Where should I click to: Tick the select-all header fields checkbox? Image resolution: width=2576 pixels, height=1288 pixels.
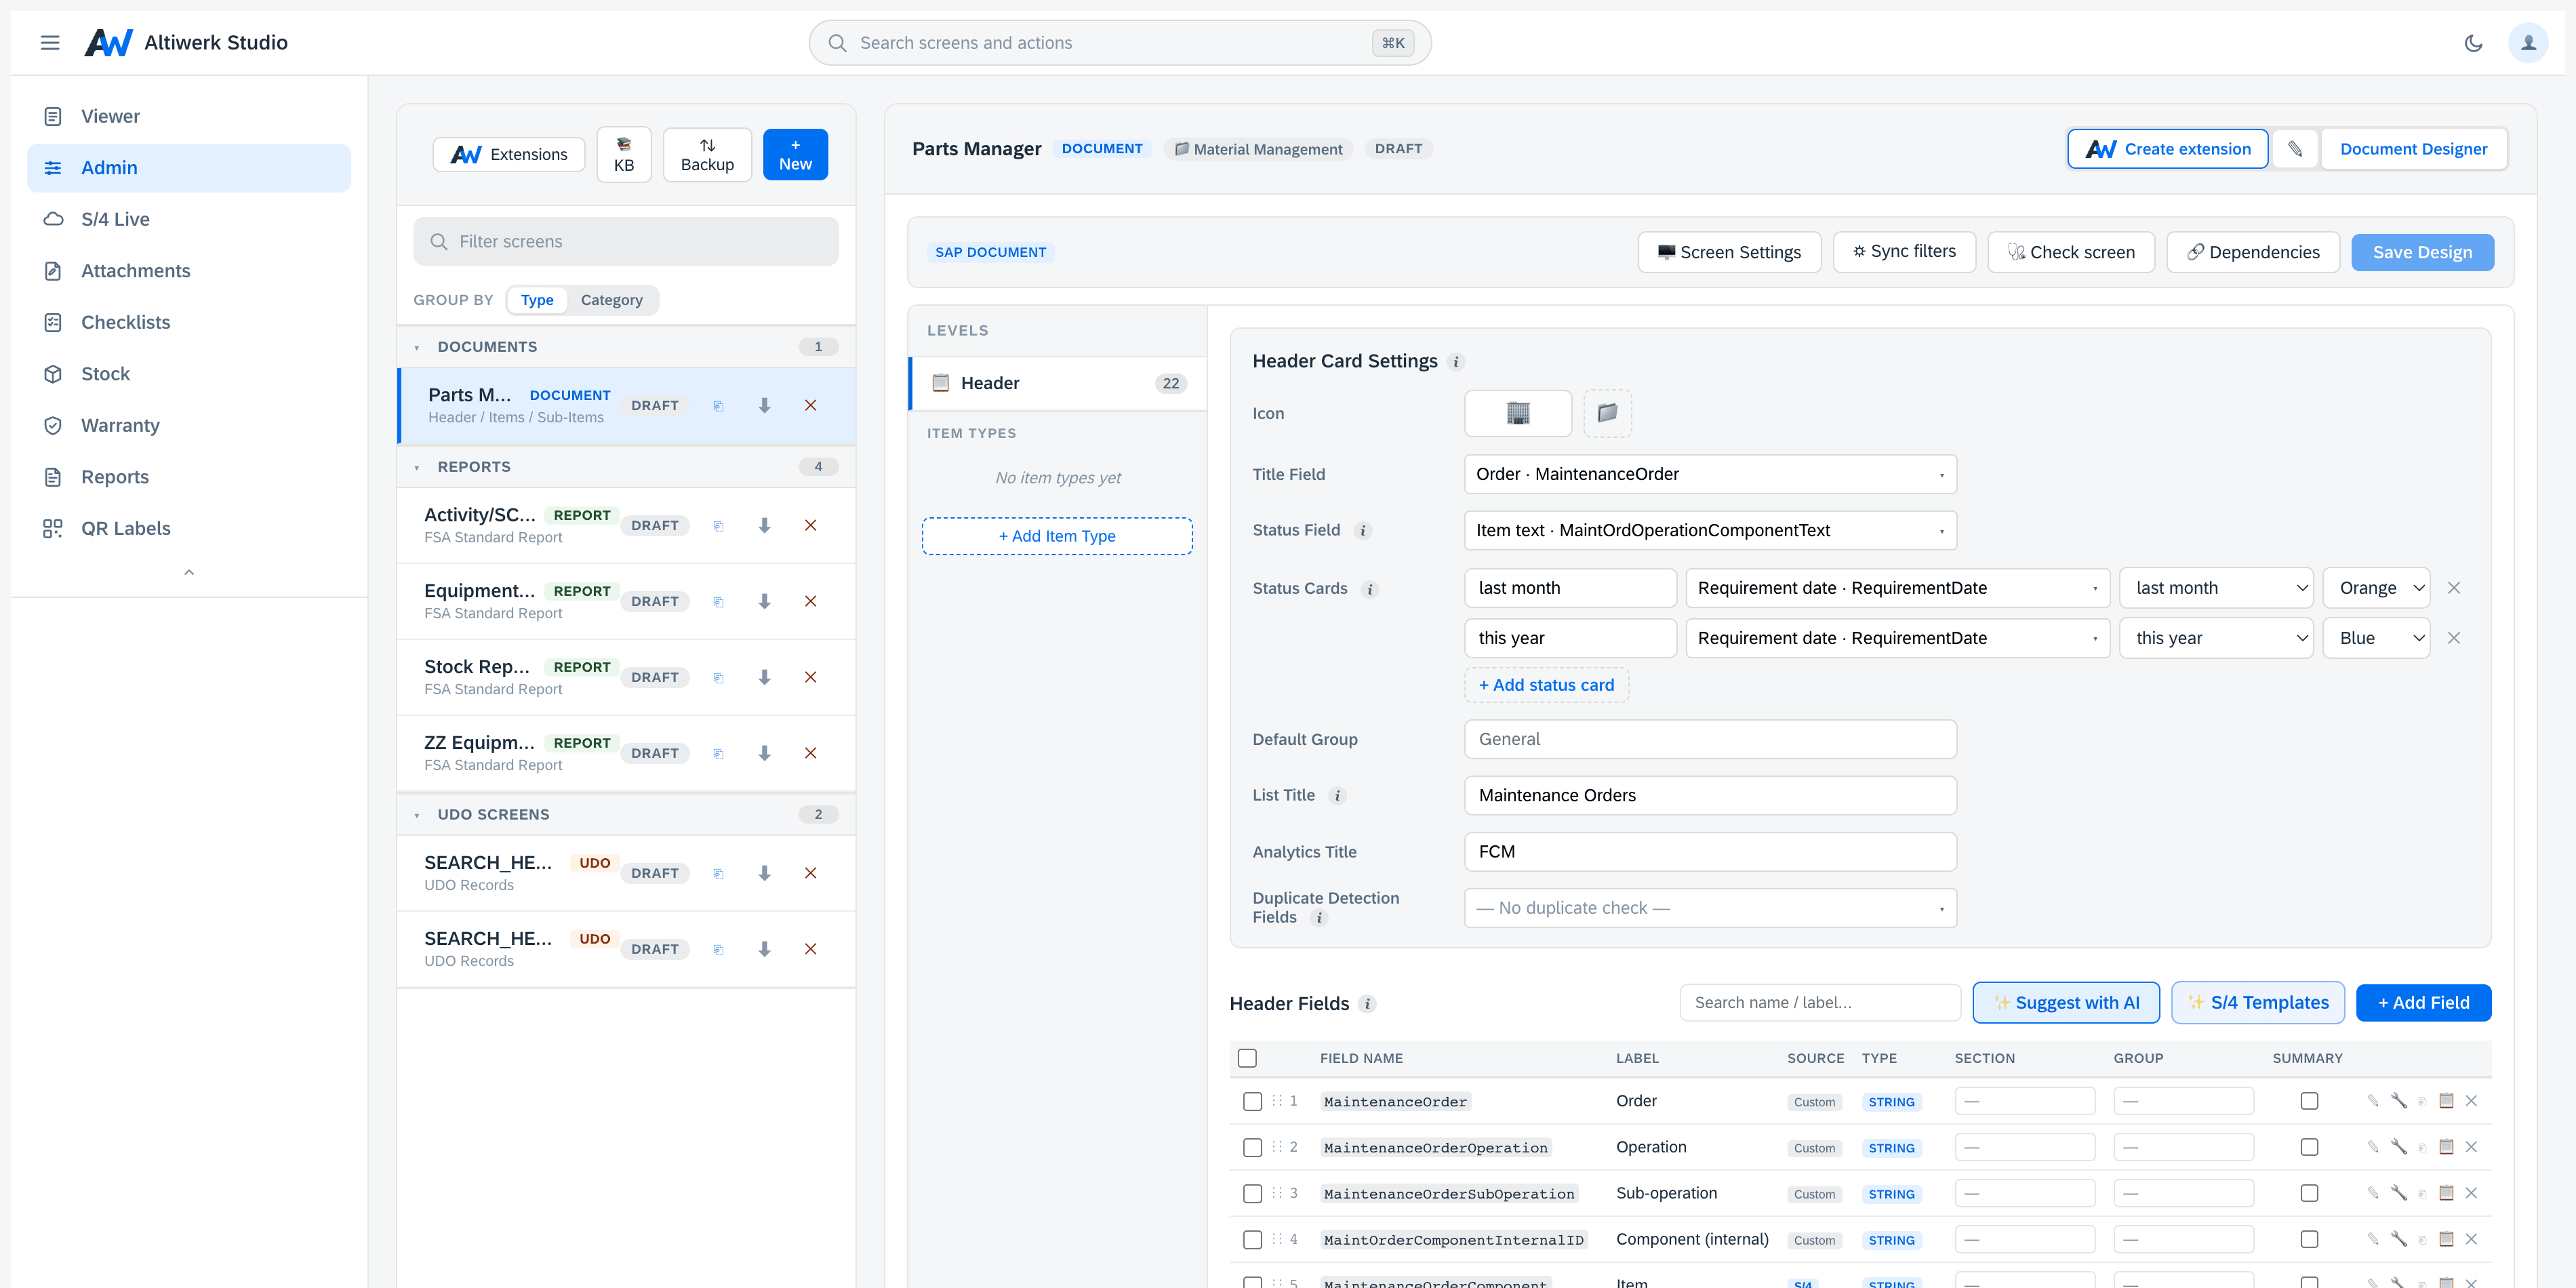1247,1058
